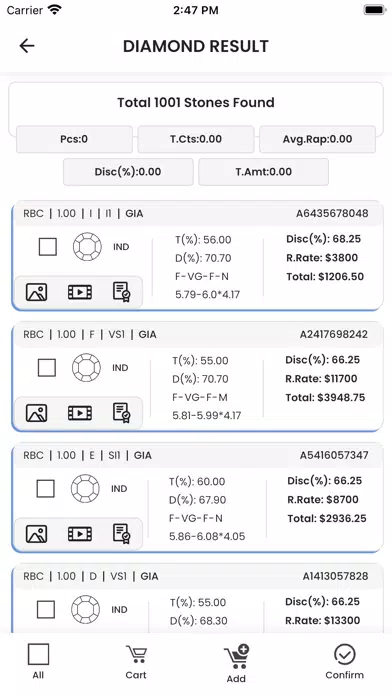Play video for stone A2417698242
Viewport: 392px width, 696px height.
tap(80, 413)
